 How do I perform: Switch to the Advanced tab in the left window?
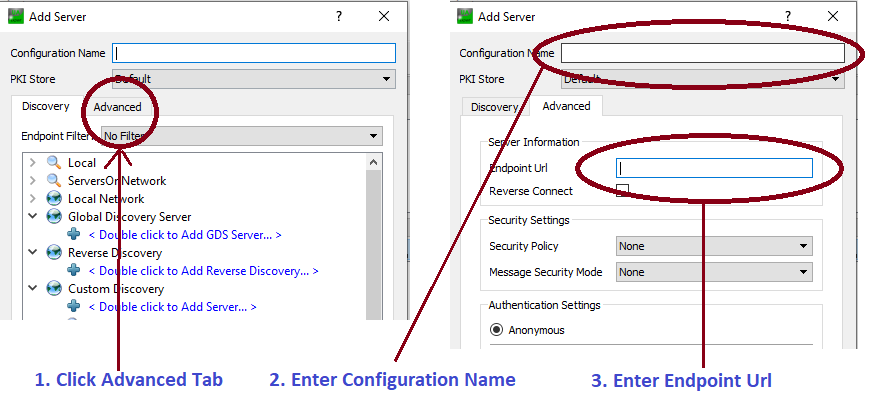tap(117, 107)
